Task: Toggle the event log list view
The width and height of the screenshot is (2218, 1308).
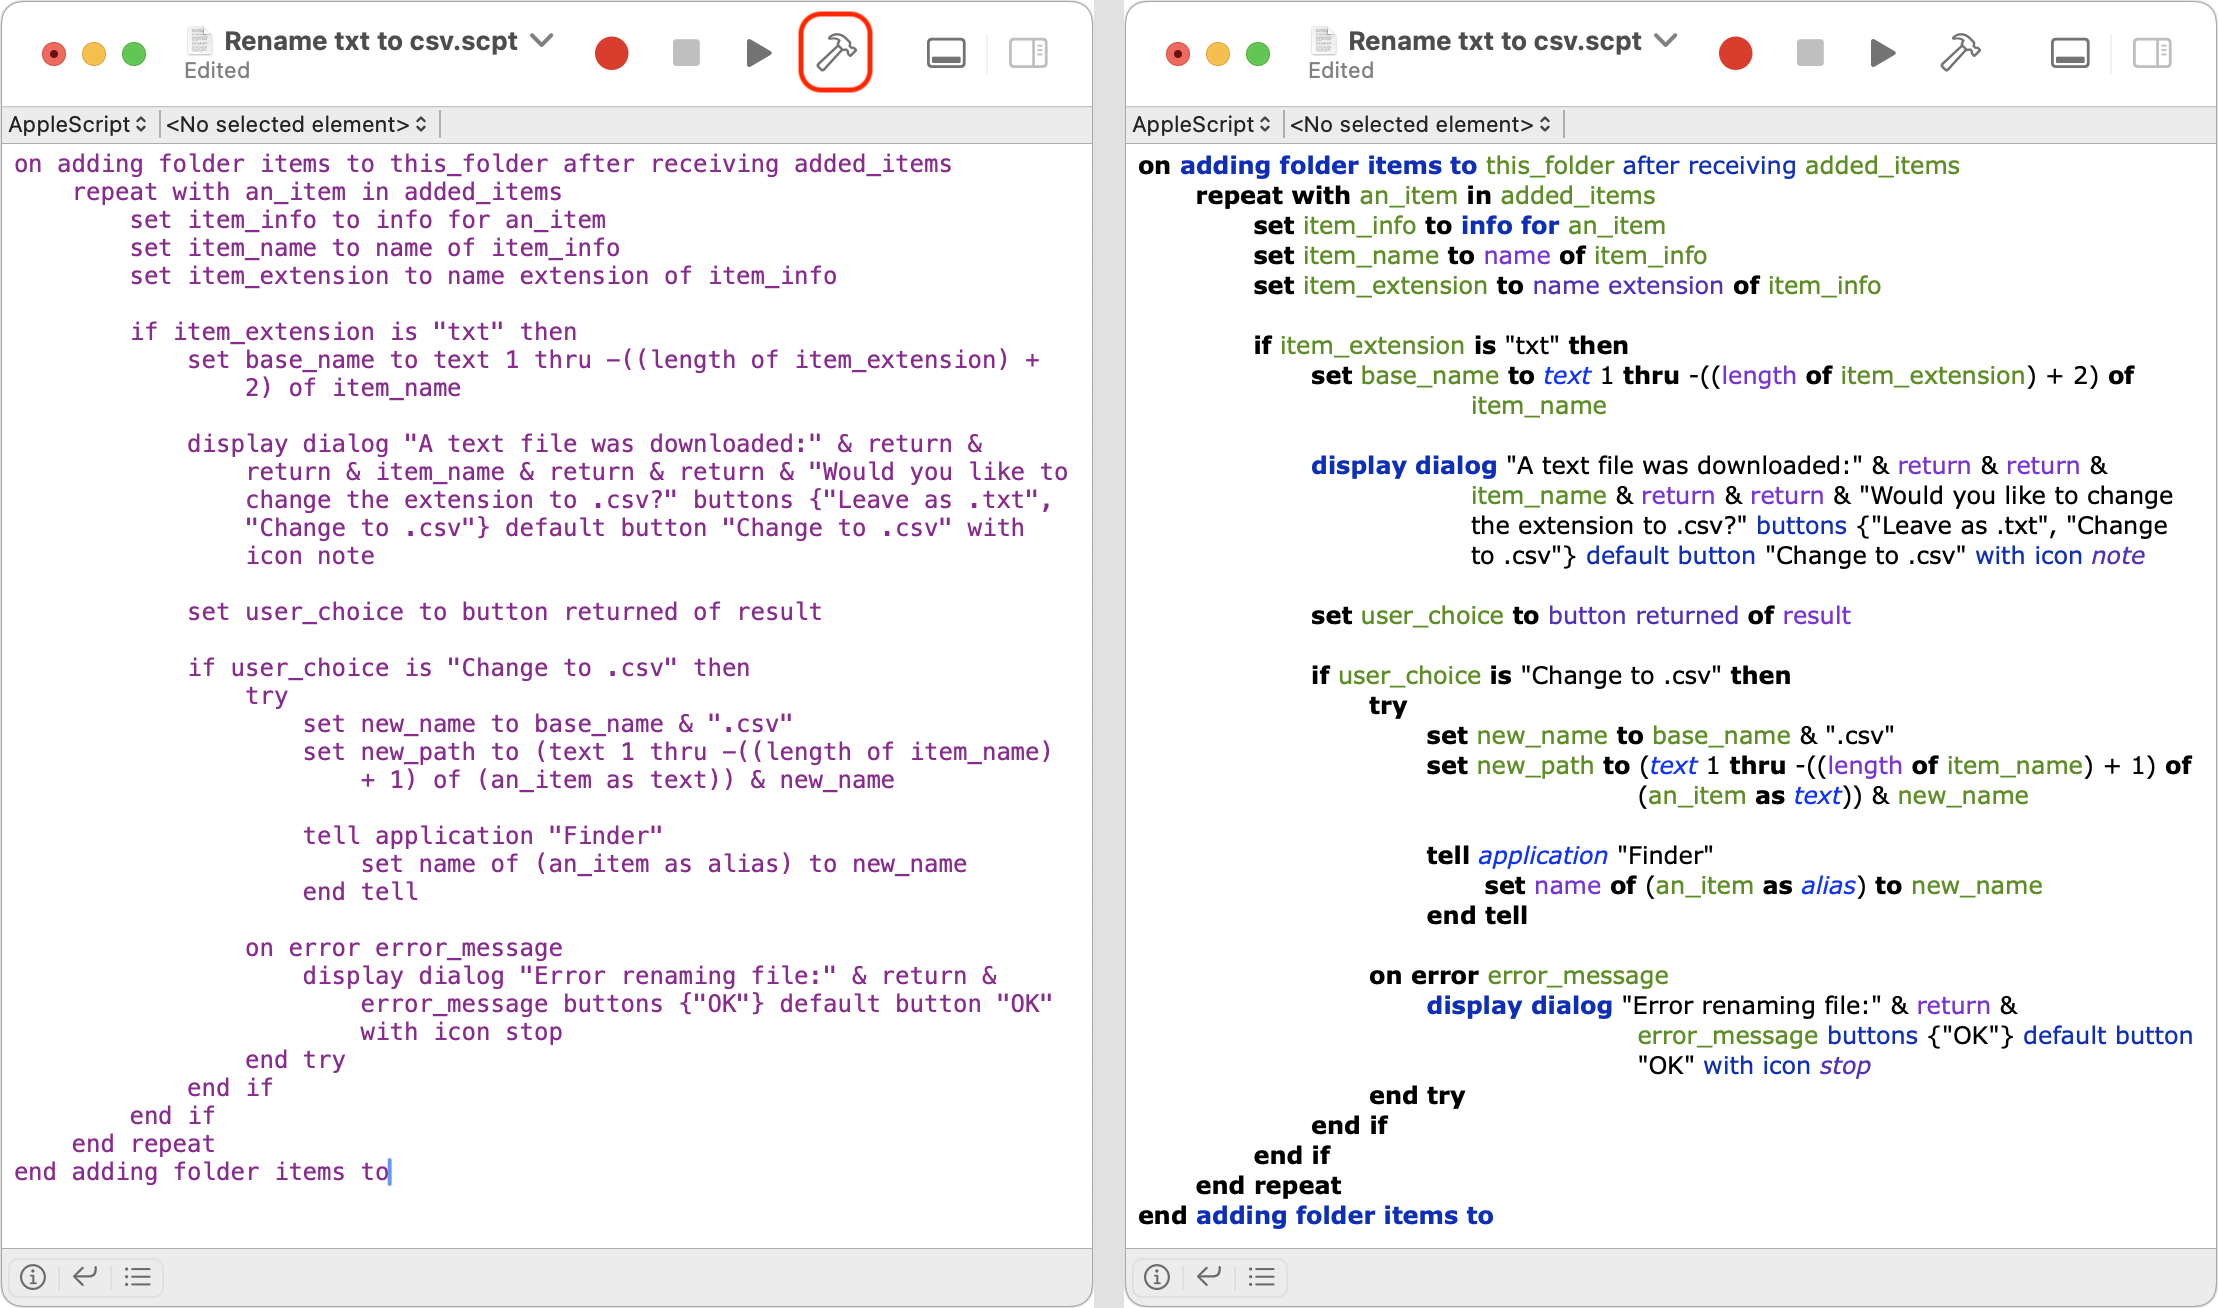Action: (137, 1276)
